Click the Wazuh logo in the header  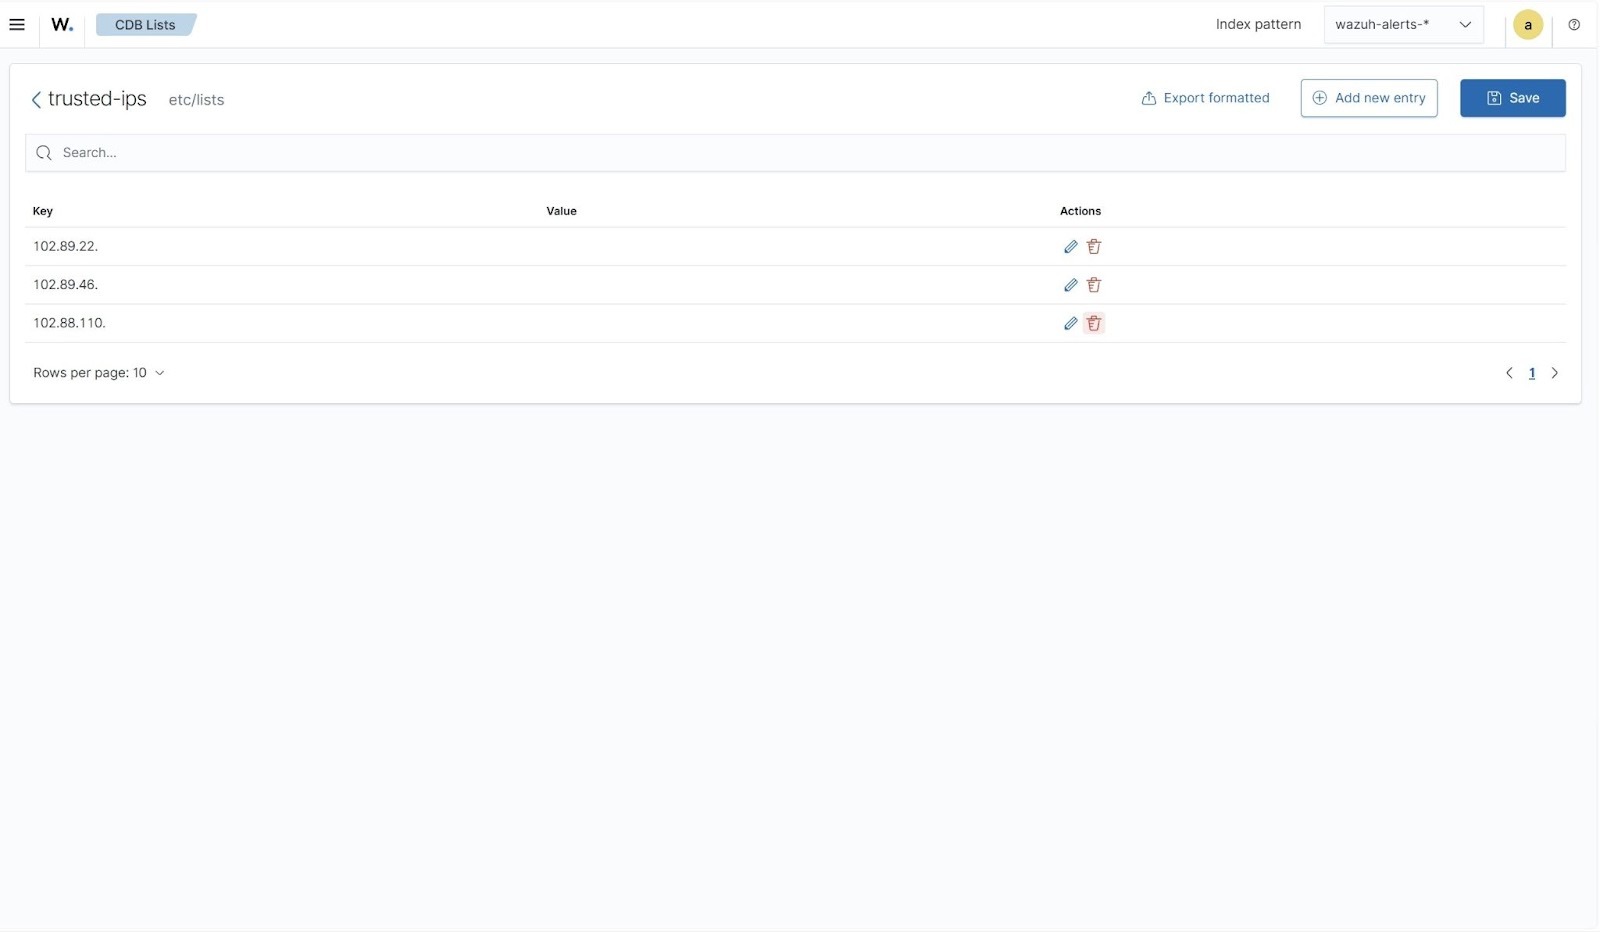pyautogui.click(x=61, y=24)
